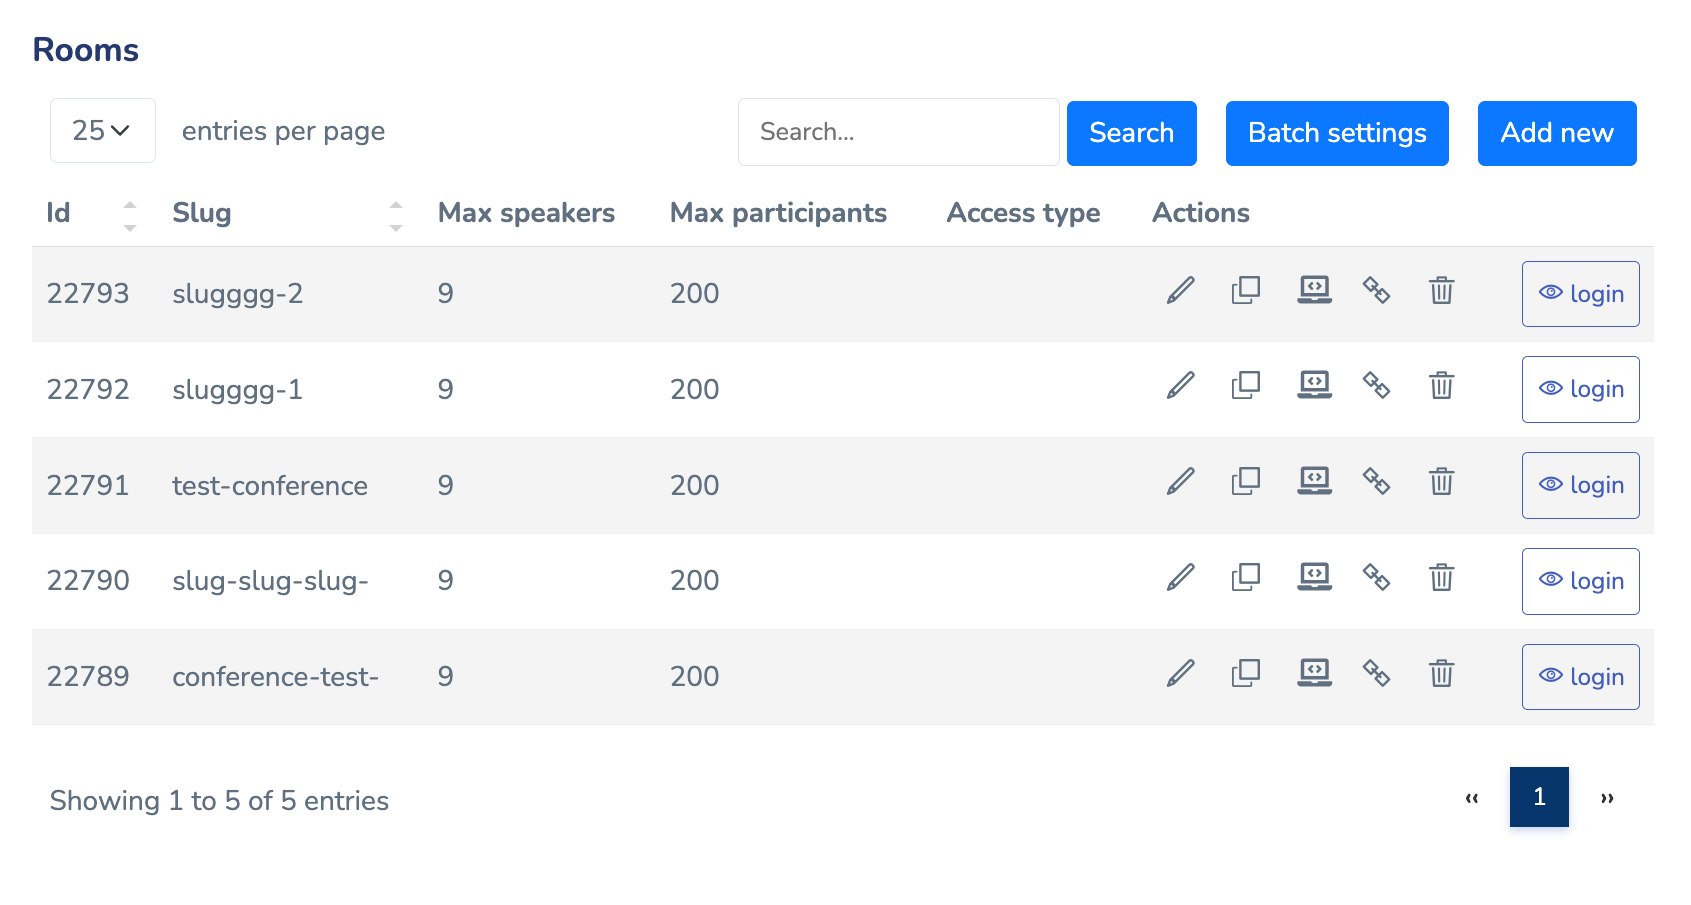
Task: Click the Max speakers column header
Action: point(526,213)
